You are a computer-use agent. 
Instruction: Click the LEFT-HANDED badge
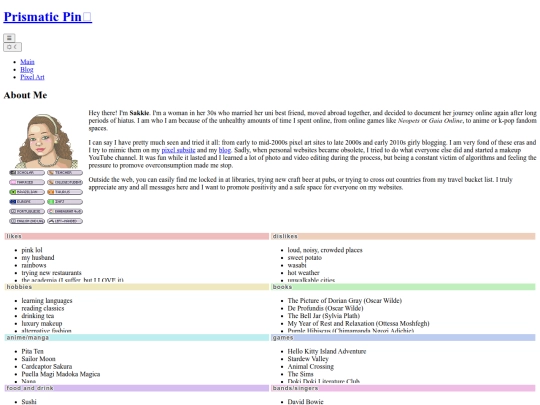coord(65,221)
